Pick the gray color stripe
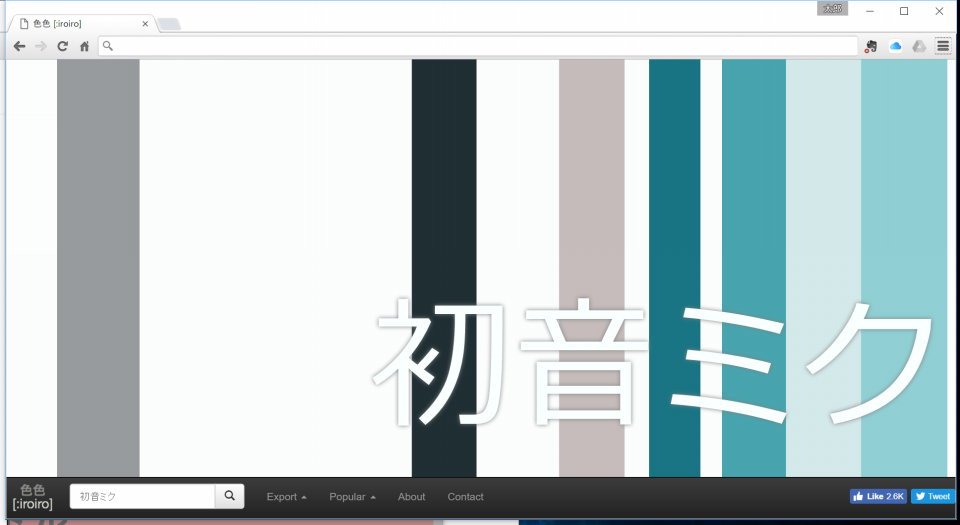Image resolution: width=960 pixels, height=525 pixels. click(x=98, y=268)
